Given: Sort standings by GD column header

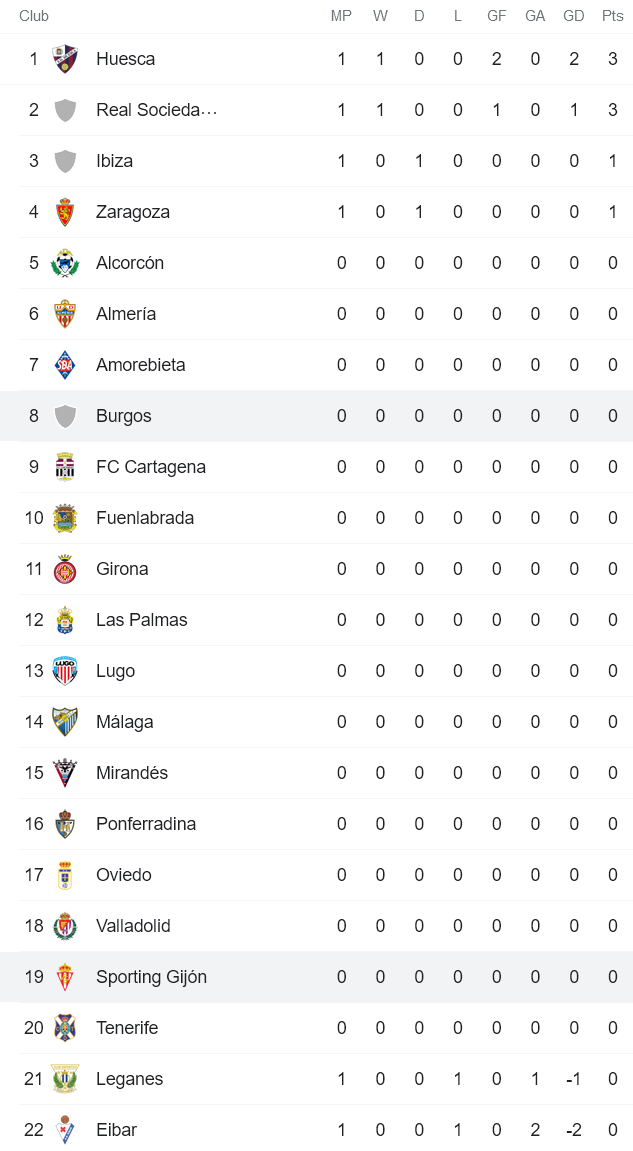Looking at the screenshot, I should [x=573, y=16].
